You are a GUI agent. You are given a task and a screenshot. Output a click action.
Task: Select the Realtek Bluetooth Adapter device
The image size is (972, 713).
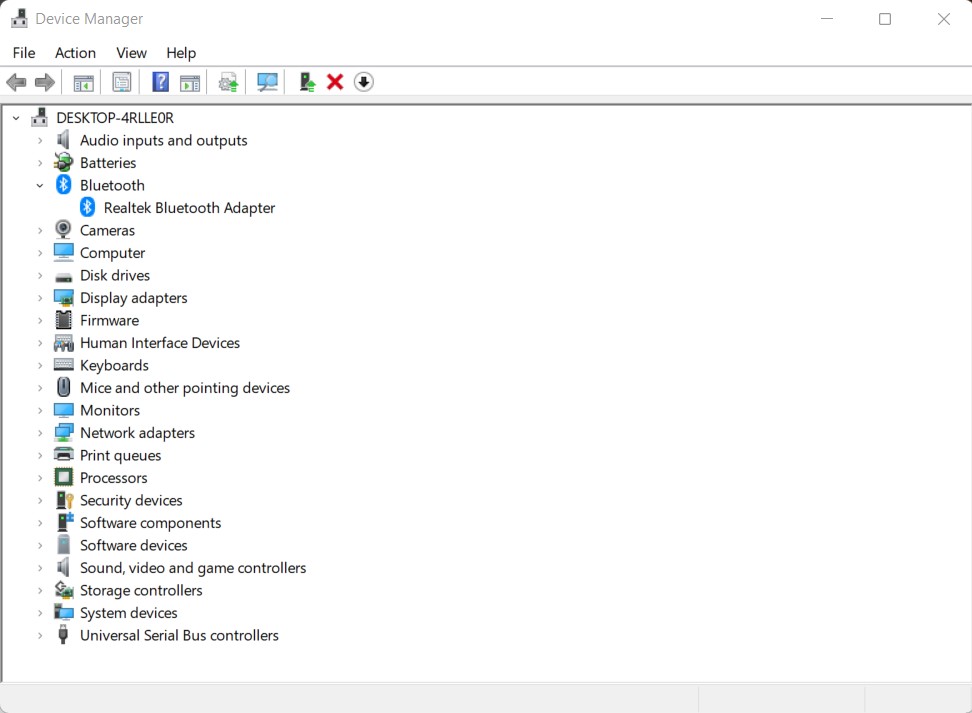[189, 207]
